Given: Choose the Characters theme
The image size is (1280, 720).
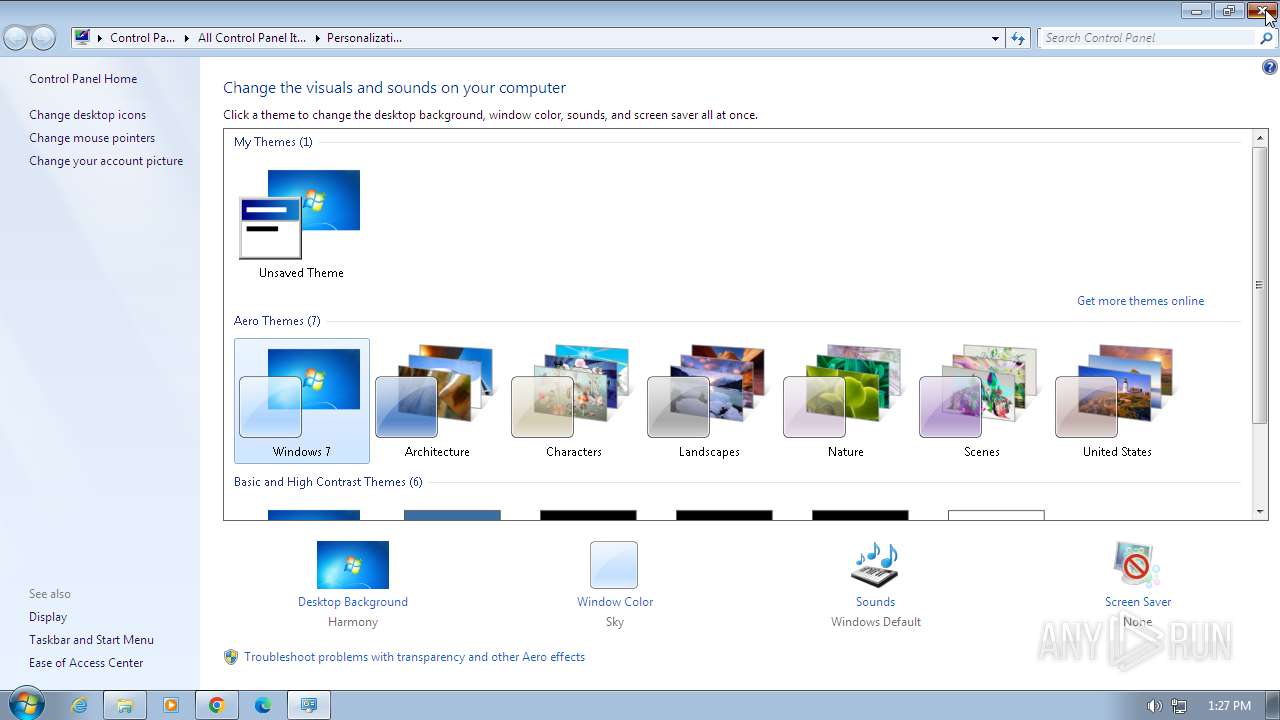Looking at the screenshot, I should pyautogui.click(x=573, y=401).
